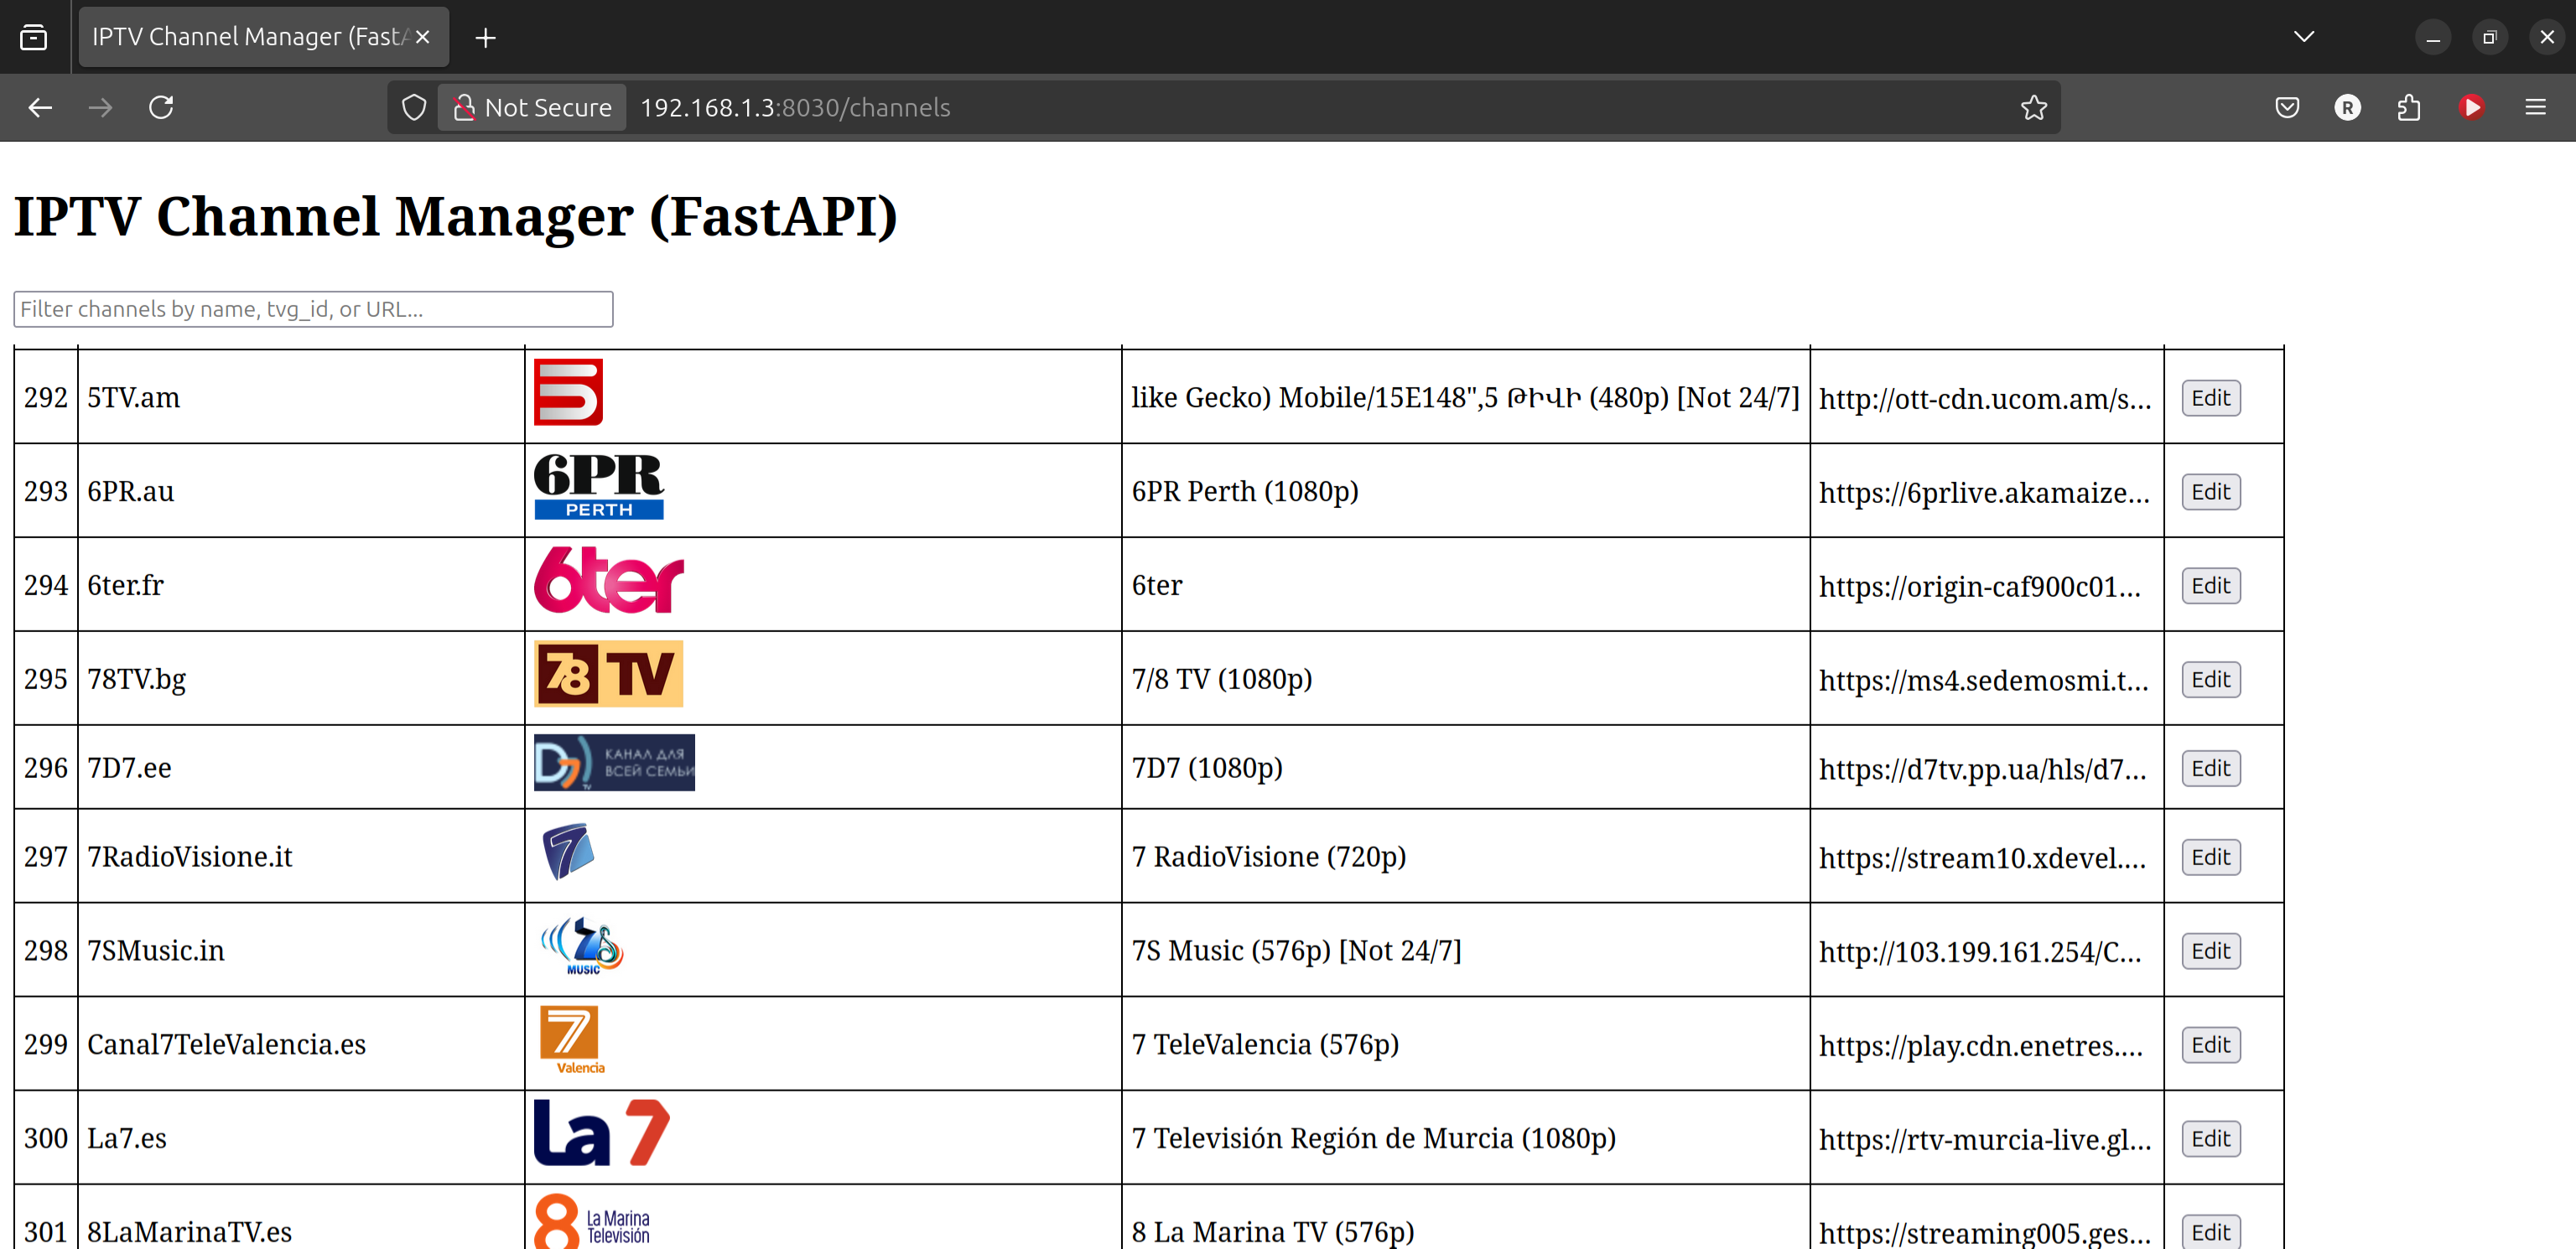Select the 7SMusic.in tvg_id cell
This screenshot has width=2576, height=1249.
point(301,951)
